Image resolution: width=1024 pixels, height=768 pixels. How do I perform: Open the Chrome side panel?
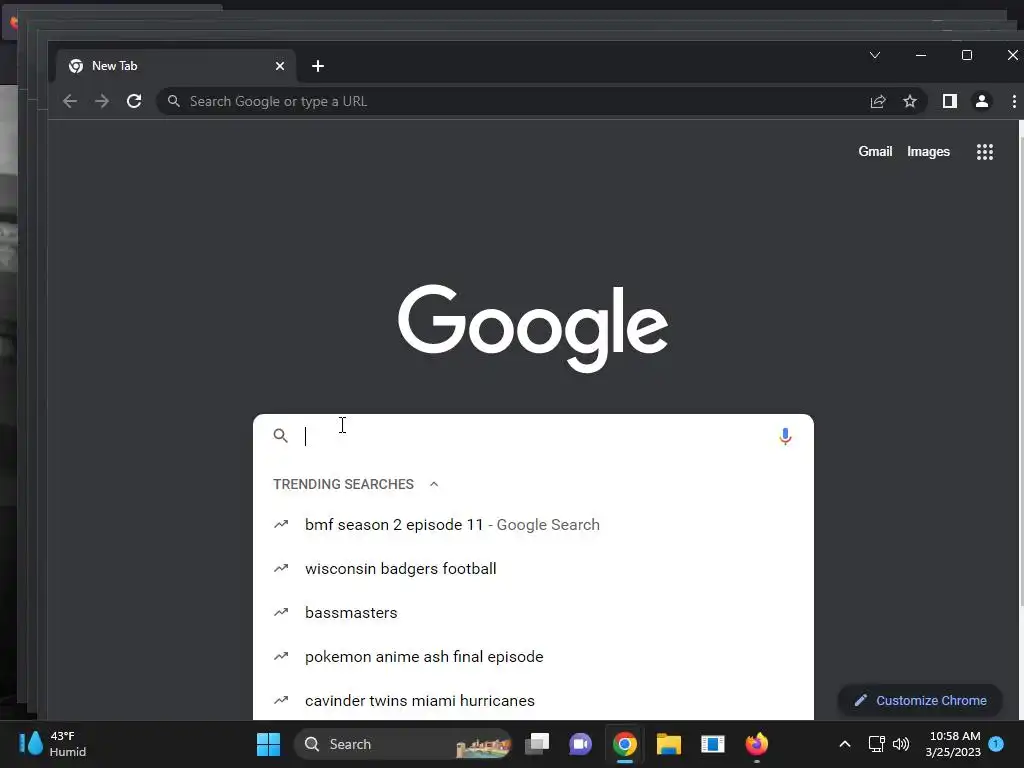(950, 101)
